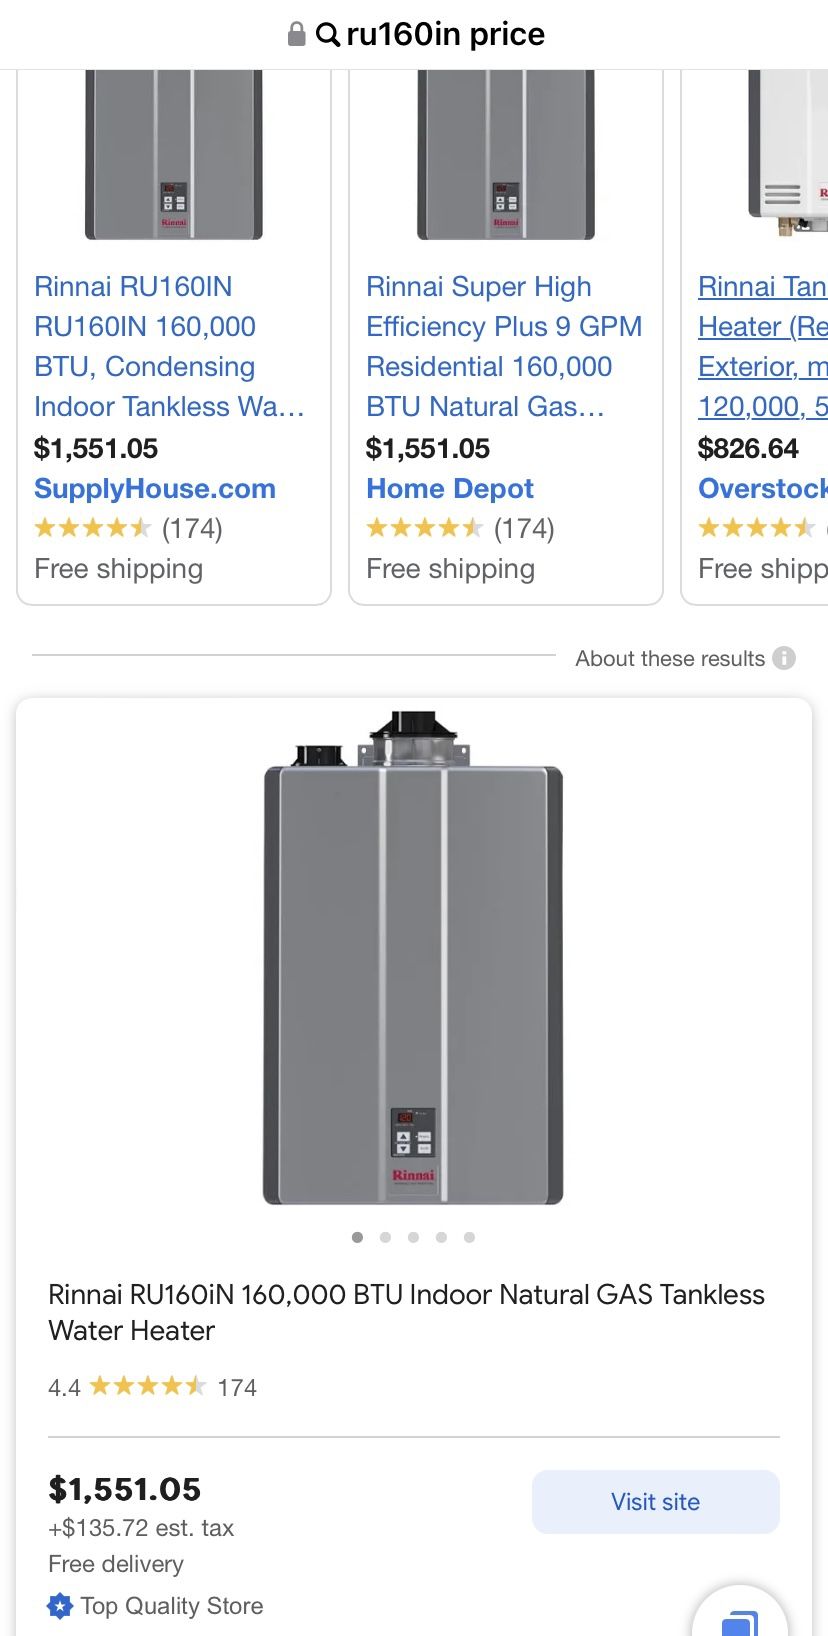Tap the search magnifier icon
The height and width of the screenshot is (1636, 828).
click(x=328, y=35)
